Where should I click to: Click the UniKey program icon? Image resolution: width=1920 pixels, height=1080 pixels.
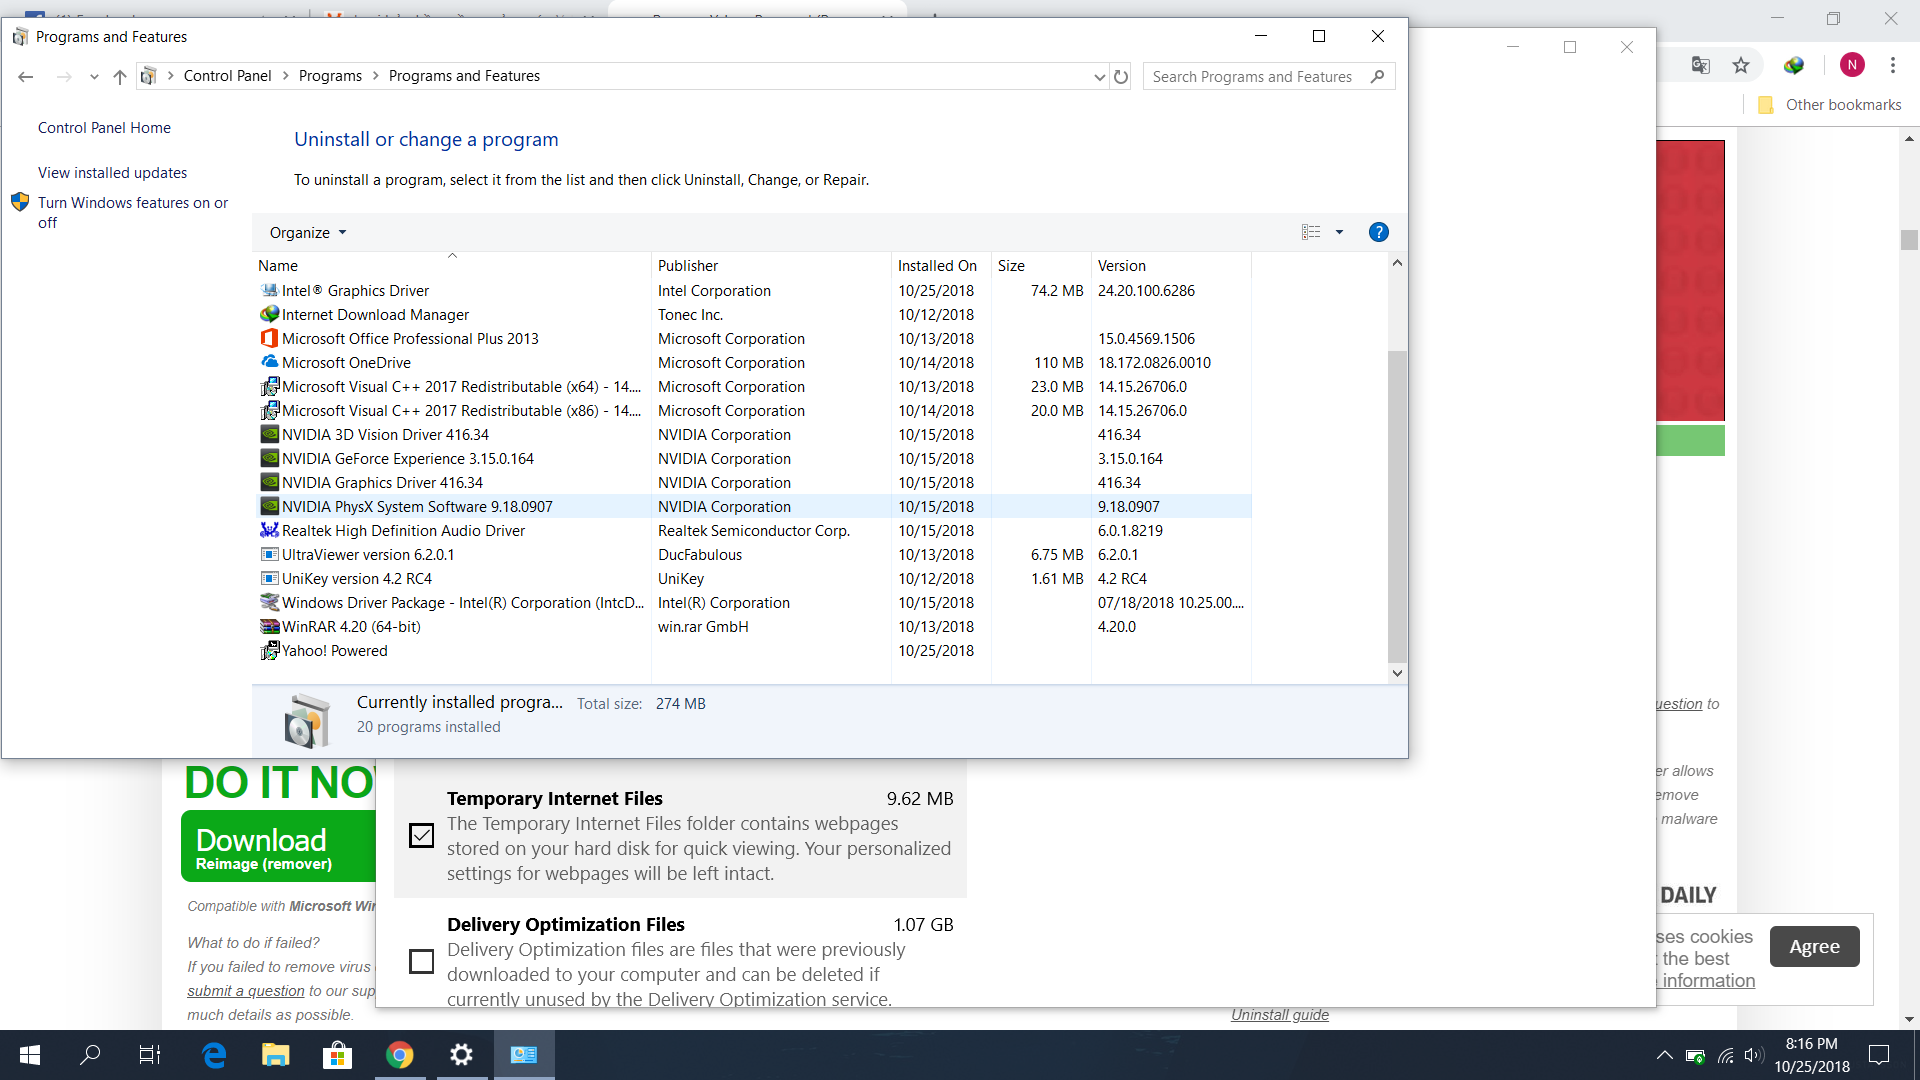(269, 579)
